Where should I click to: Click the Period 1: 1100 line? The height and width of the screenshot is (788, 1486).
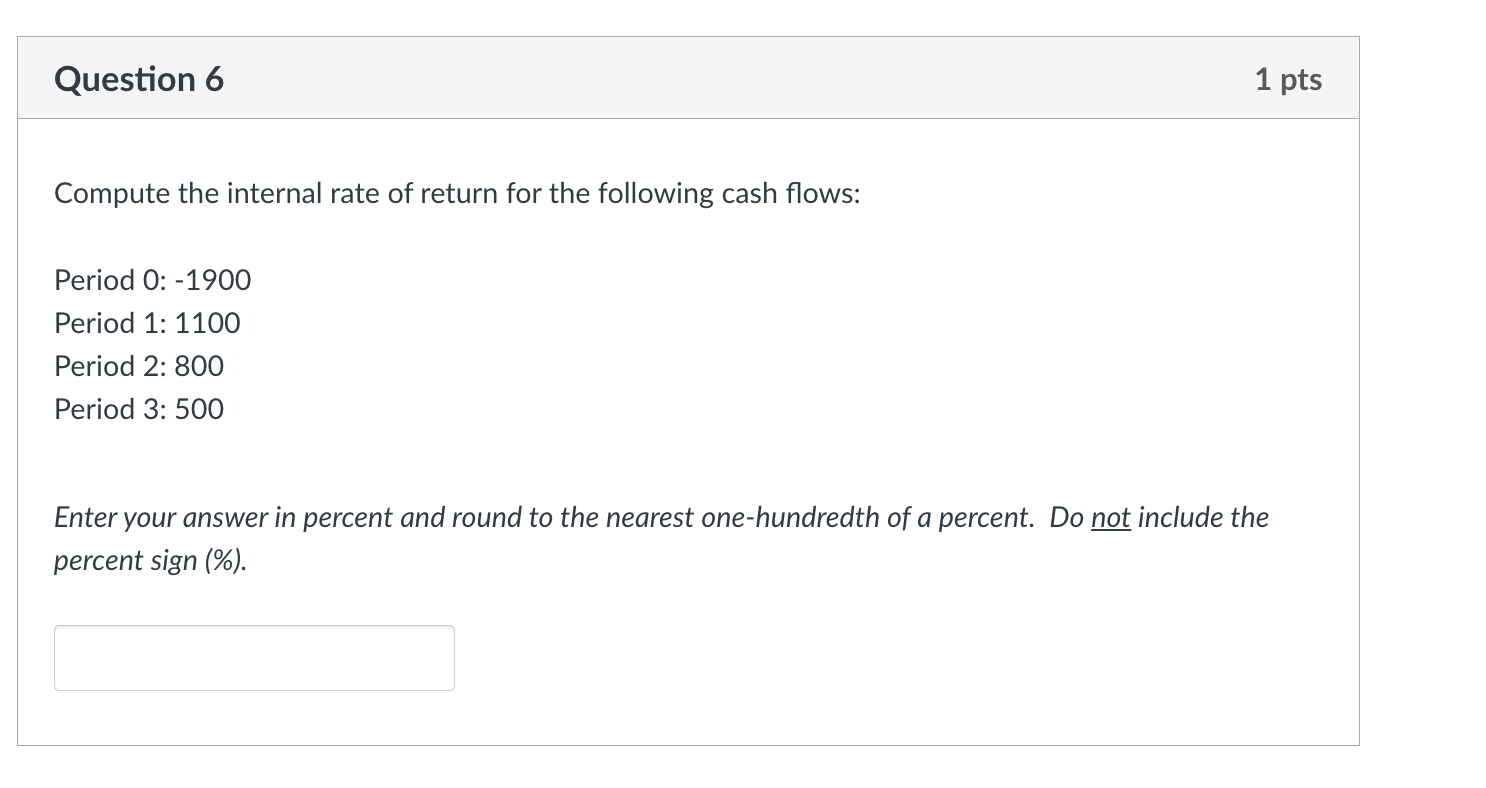(x=146, y=323)
